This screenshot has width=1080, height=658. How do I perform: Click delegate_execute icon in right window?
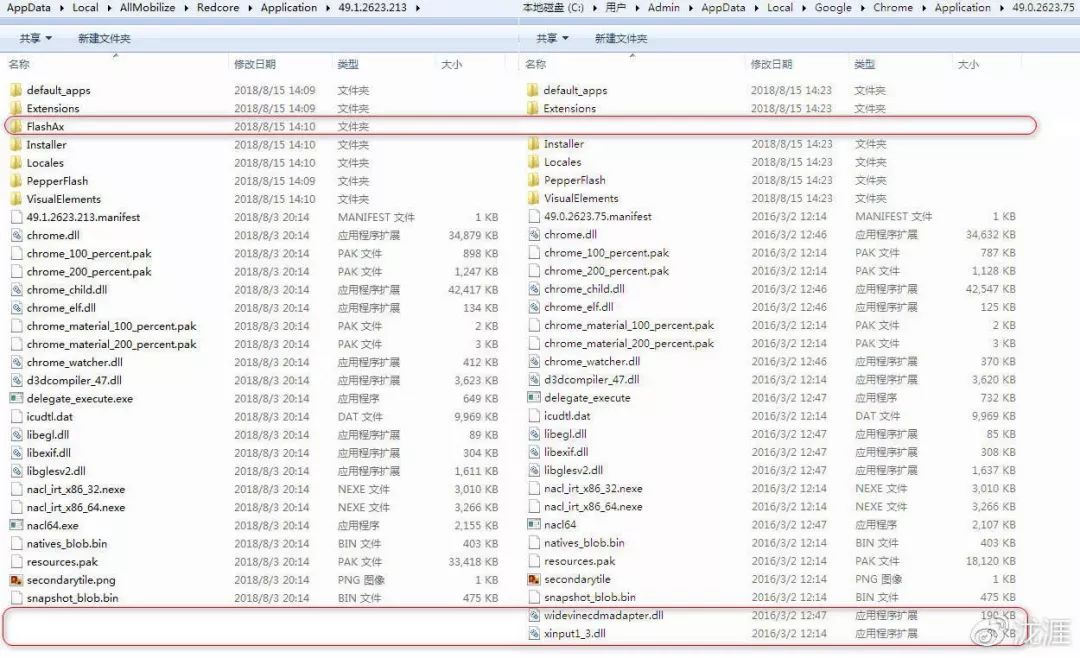(x=533, y=398)
